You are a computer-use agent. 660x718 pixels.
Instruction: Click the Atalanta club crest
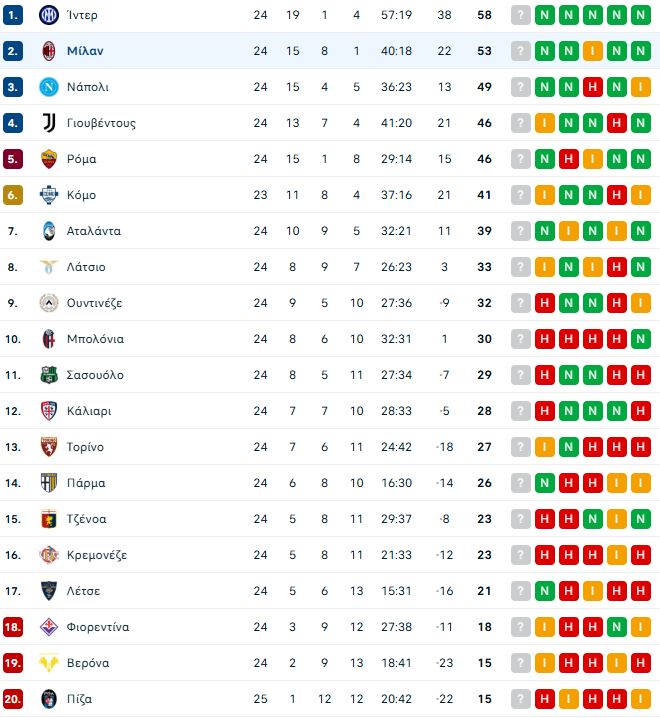49,231
